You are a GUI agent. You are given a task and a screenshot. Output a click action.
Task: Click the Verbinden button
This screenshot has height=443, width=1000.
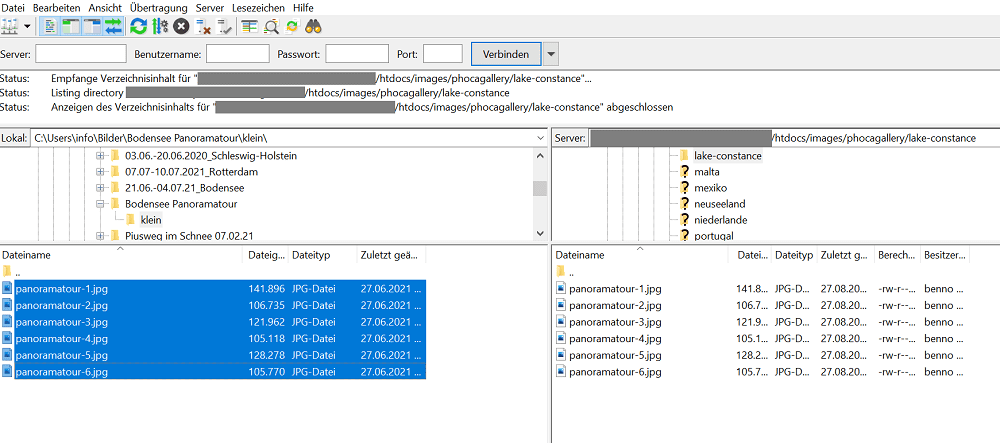coord(506,54)
